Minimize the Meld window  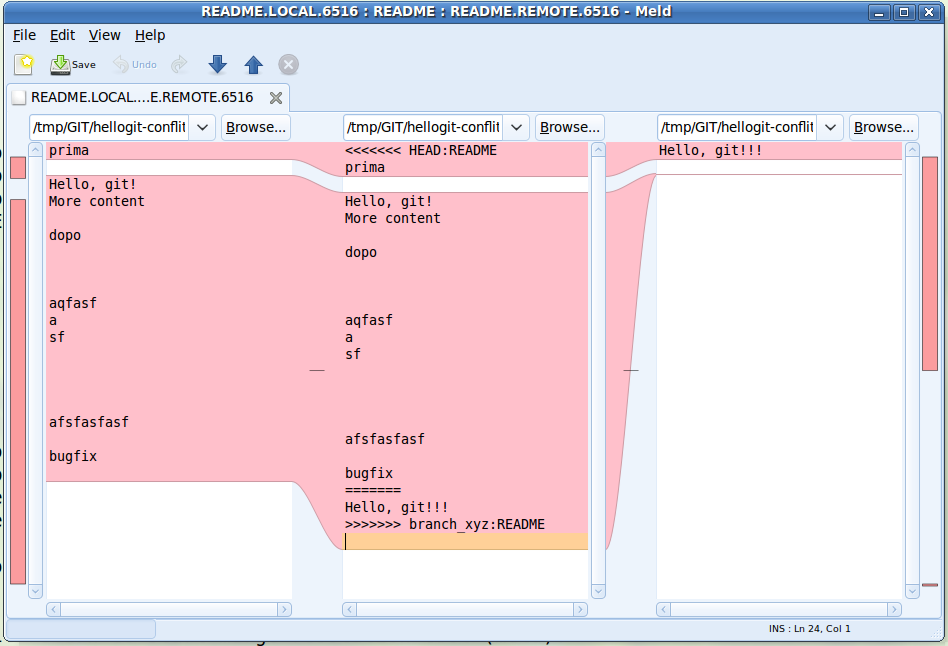tap(879, 12)
